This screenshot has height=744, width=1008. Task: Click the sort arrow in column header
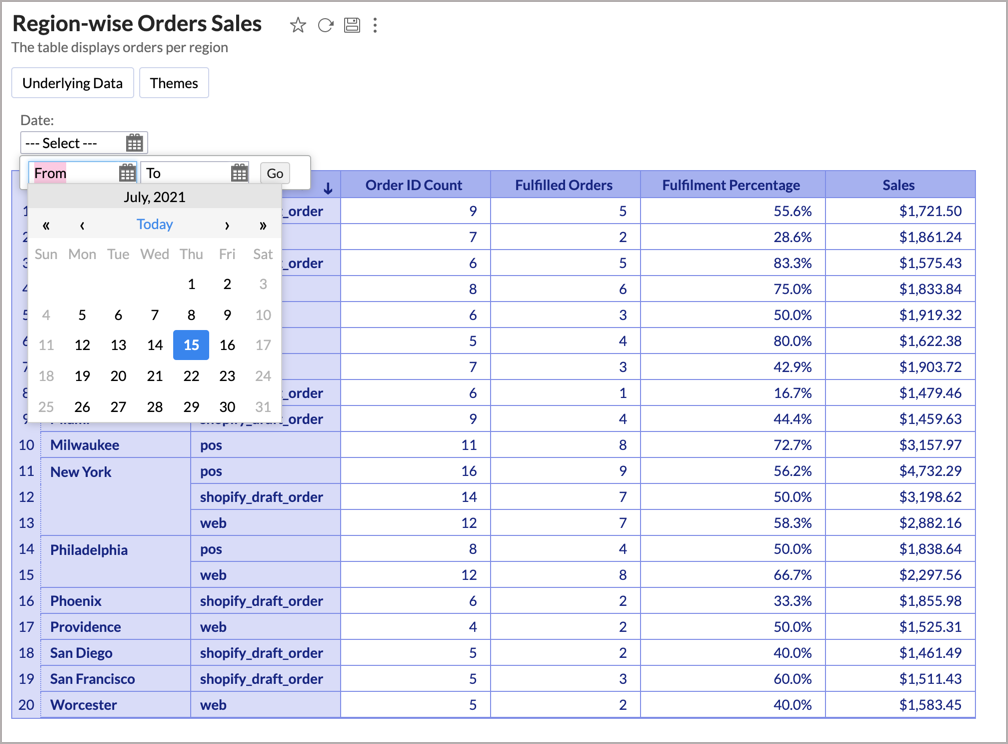tap(327, 187)
